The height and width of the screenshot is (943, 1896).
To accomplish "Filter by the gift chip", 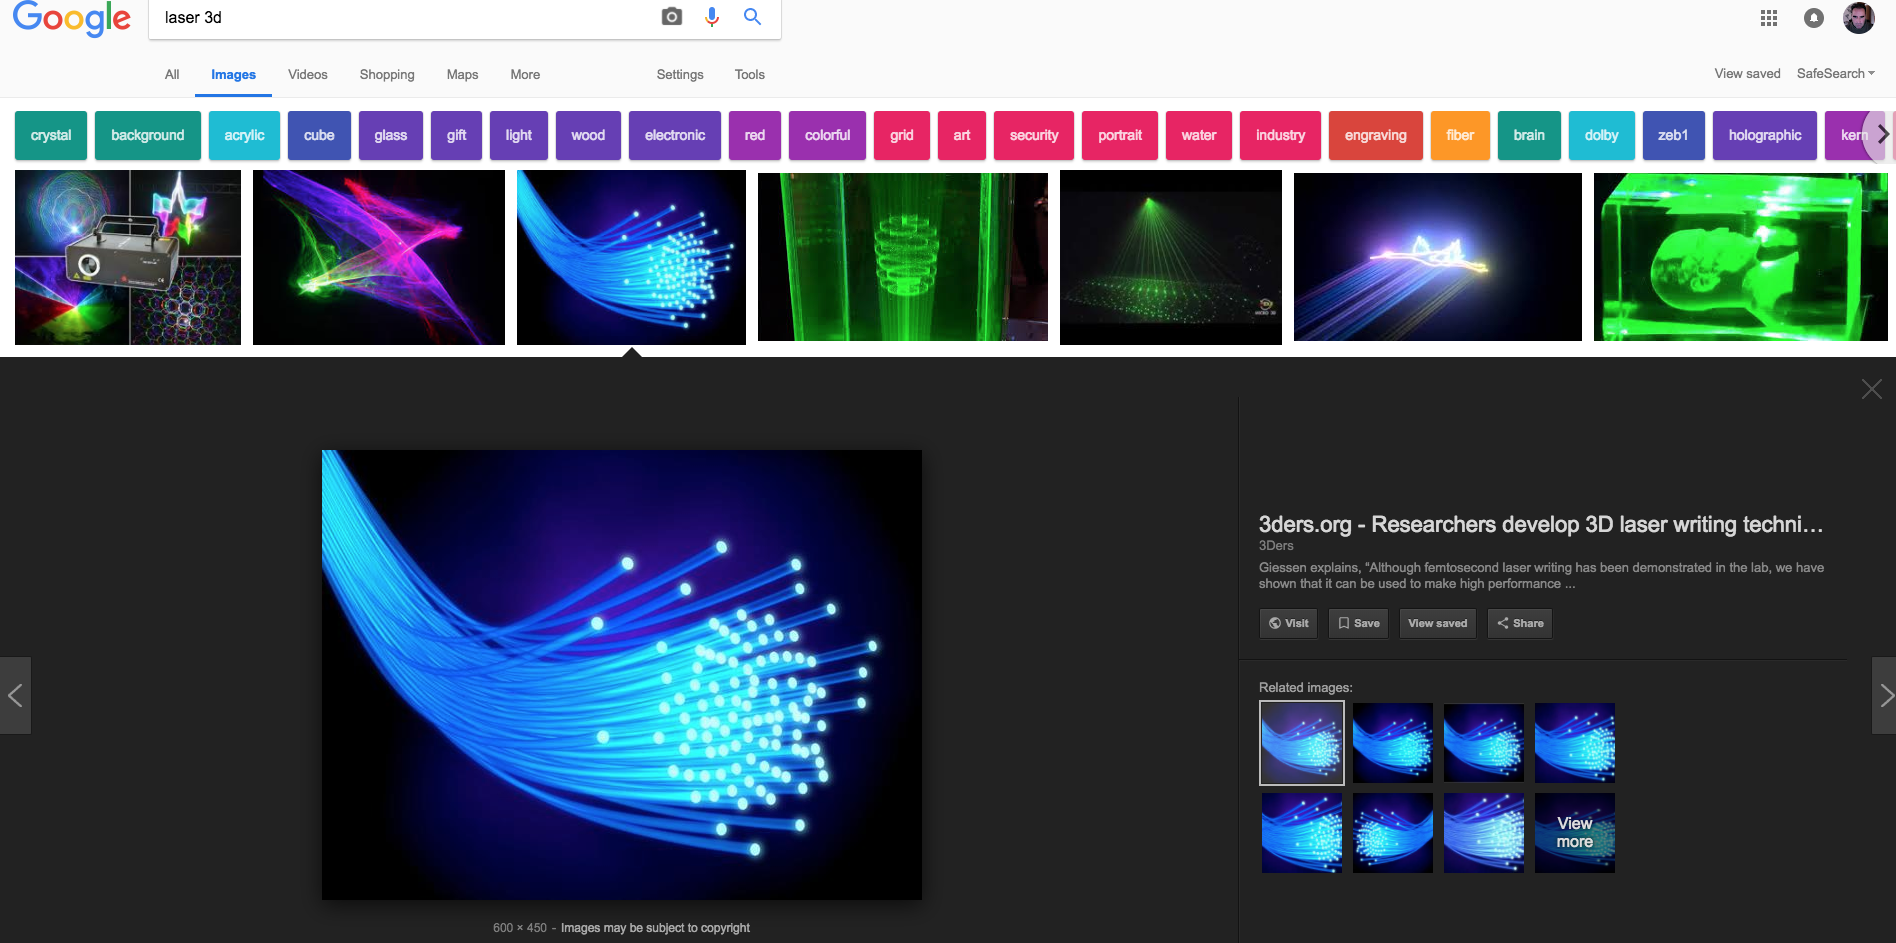I will click(457, 135).
